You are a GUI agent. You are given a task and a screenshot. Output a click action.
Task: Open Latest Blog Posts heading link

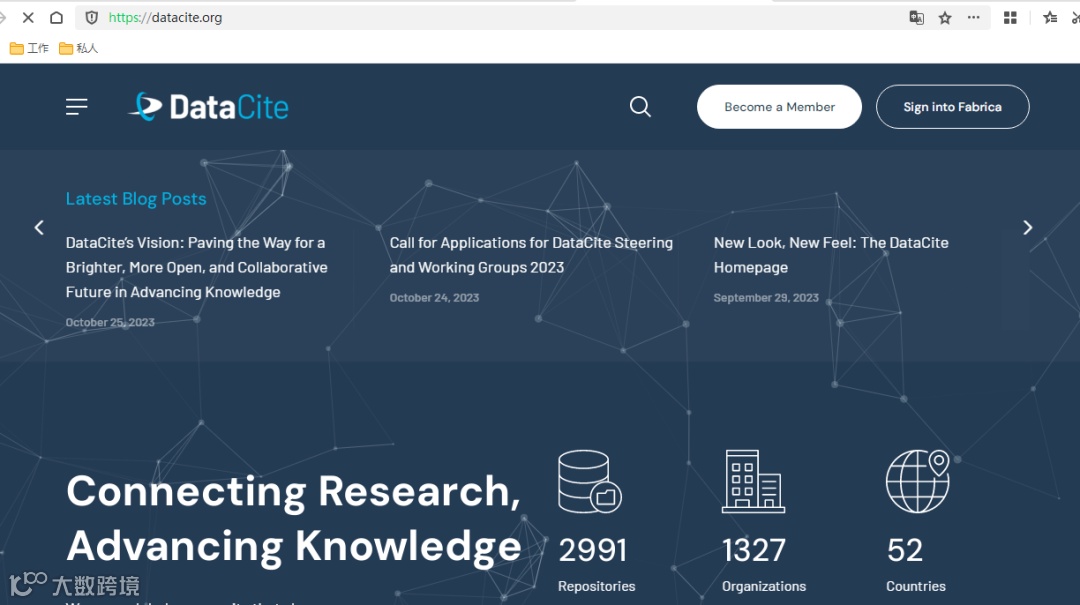coord(136,199)
